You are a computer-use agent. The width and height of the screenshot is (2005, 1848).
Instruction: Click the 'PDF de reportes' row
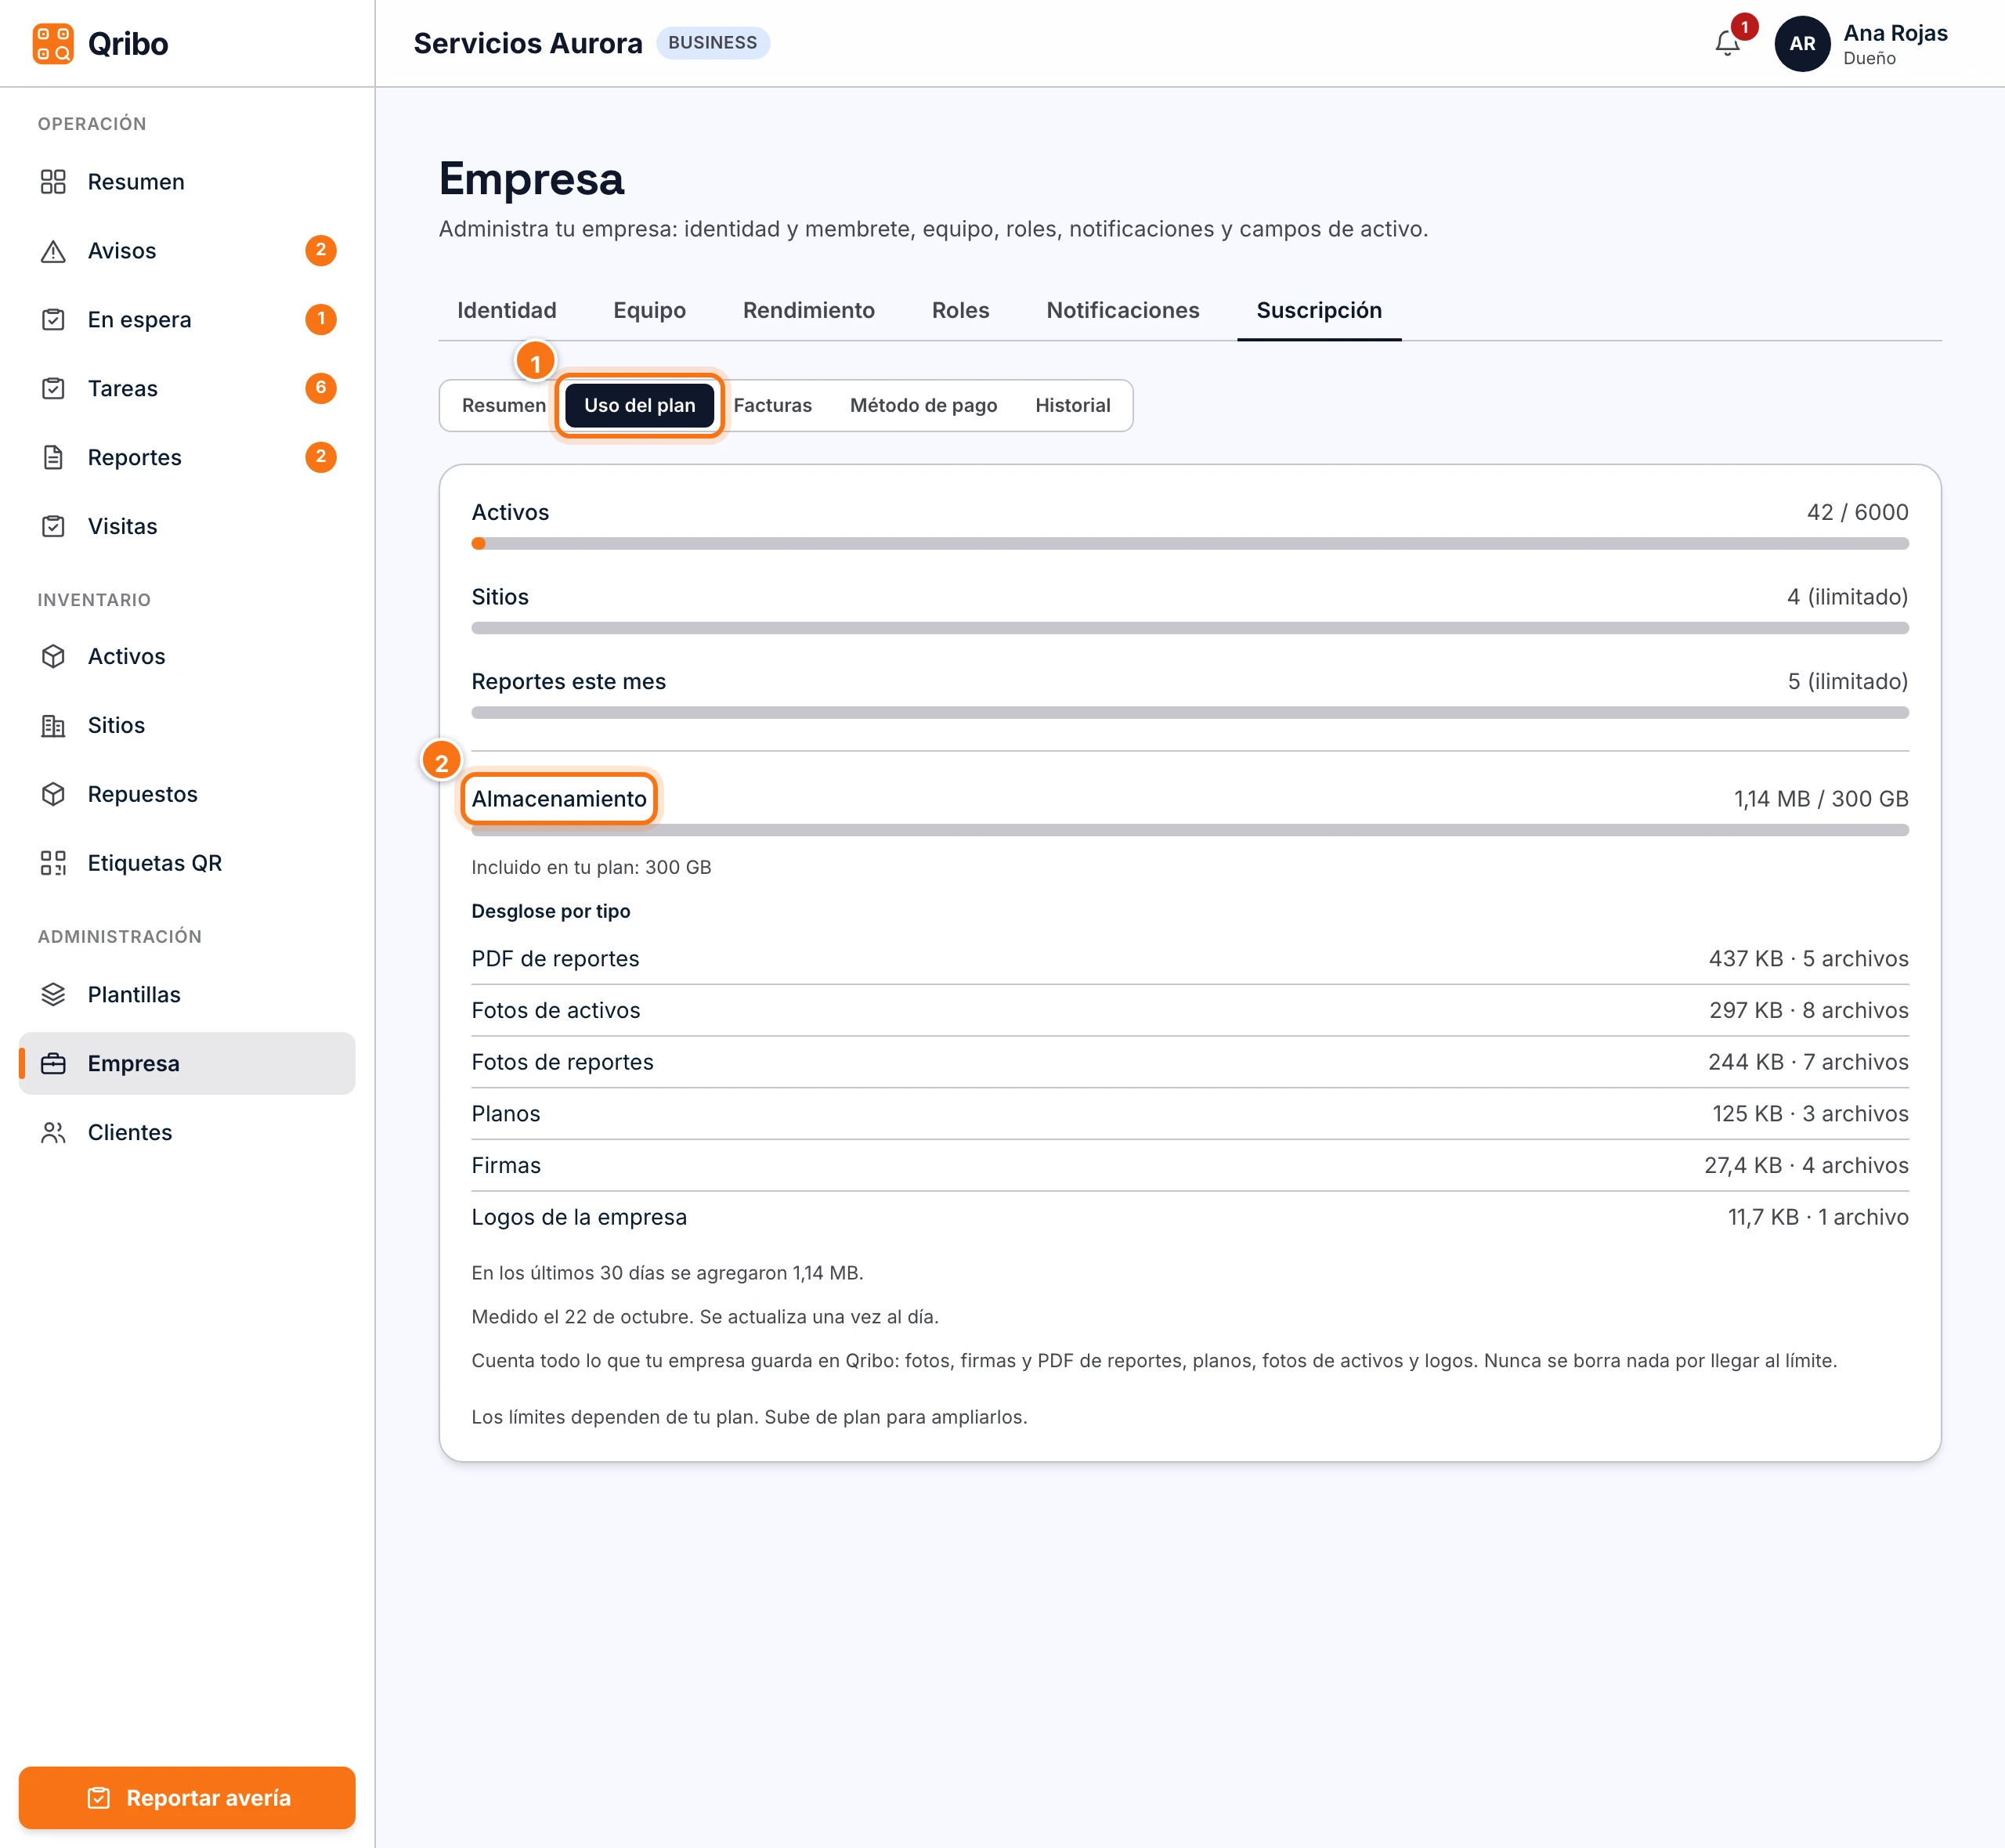[x=1190, y=959]
